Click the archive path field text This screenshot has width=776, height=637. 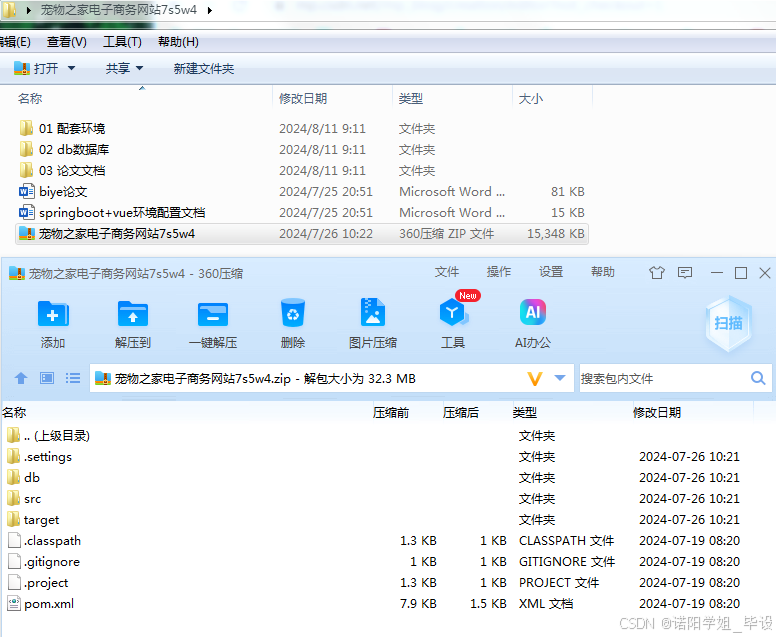coord(265,379)
